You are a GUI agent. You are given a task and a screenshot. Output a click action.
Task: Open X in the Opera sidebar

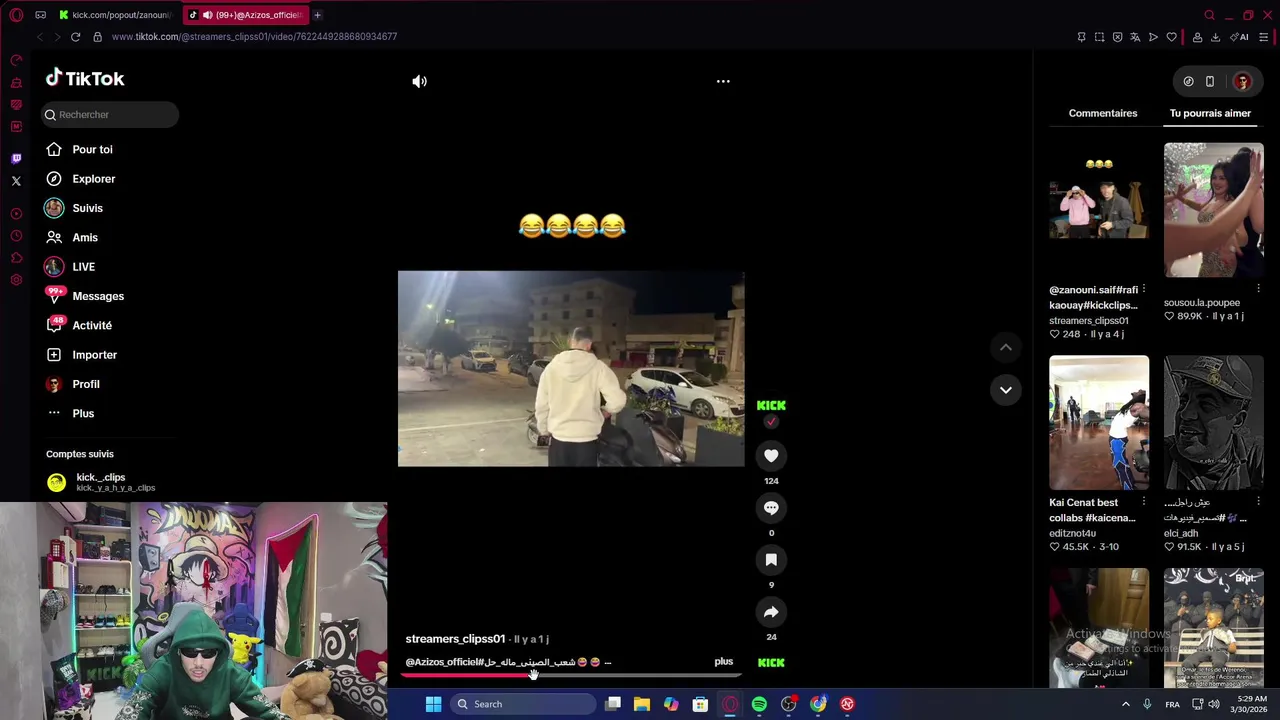pyautogui.click(x=16, y=181)
